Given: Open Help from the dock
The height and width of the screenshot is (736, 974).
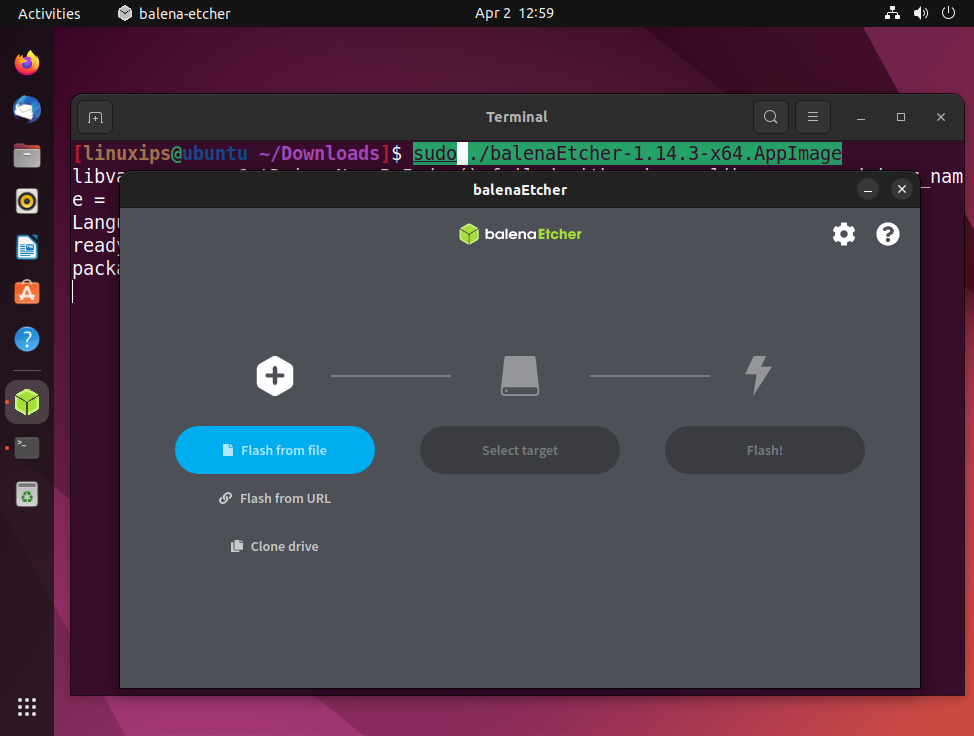Looking at the screenshot, I should point(27,339).
